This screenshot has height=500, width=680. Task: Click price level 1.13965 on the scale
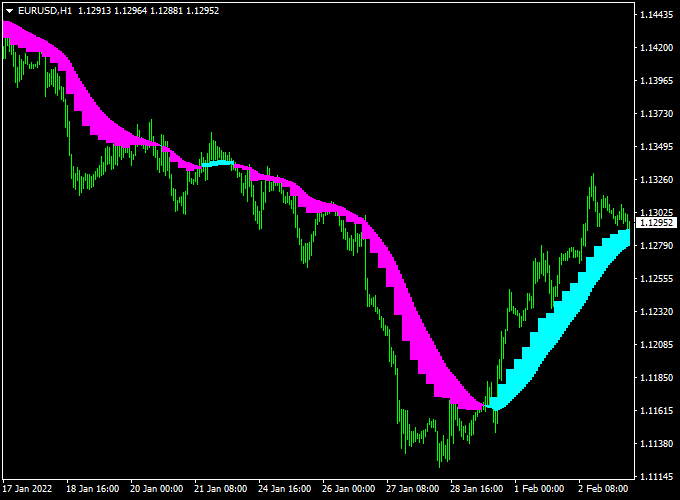pos(657,81)
